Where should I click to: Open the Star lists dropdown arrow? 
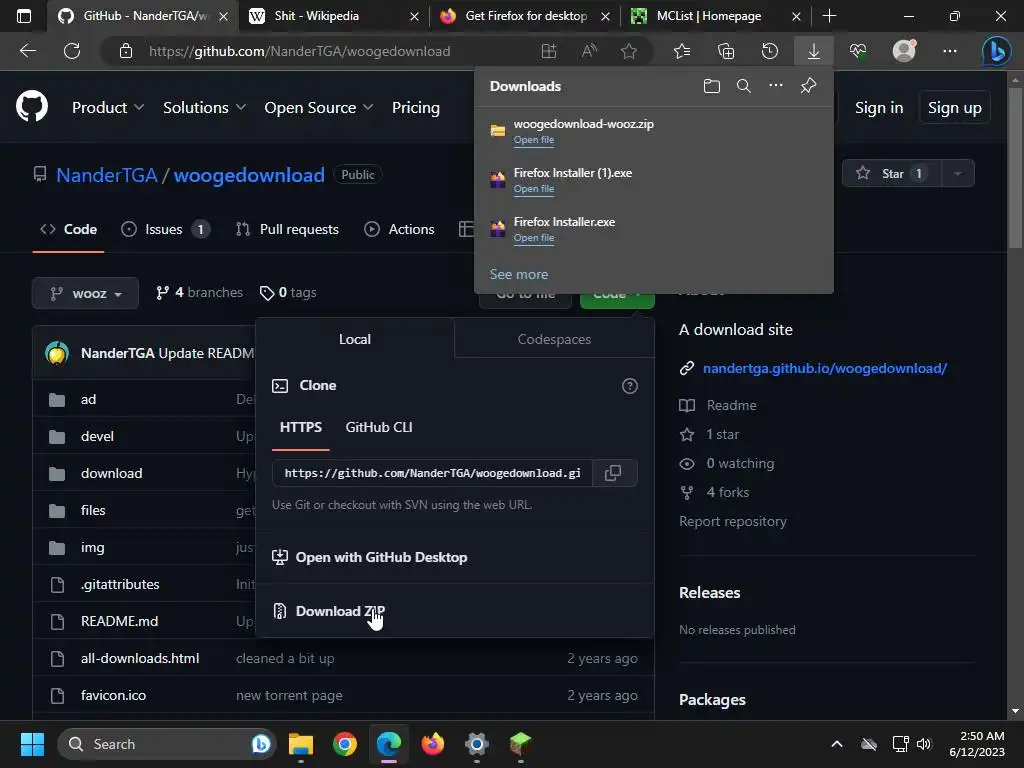[957, 173]
